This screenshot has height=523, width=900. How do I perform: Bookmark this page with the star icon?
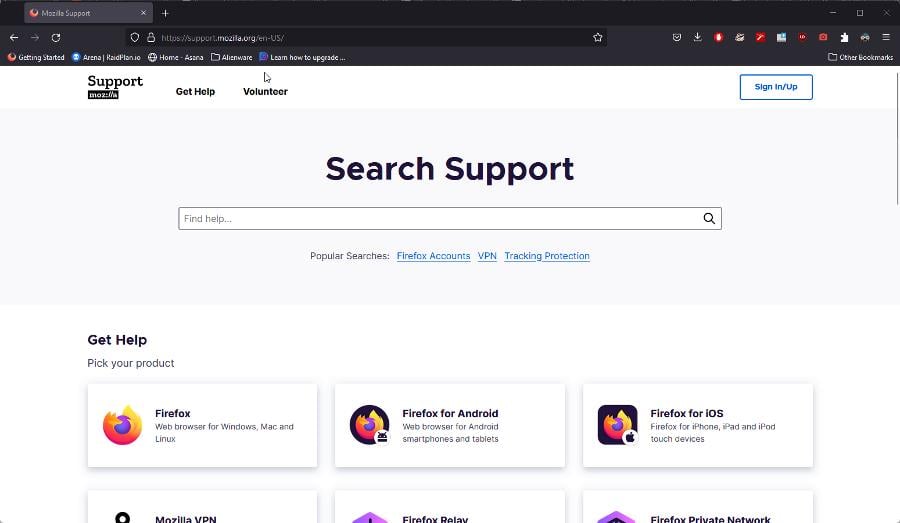coord(598,37)
